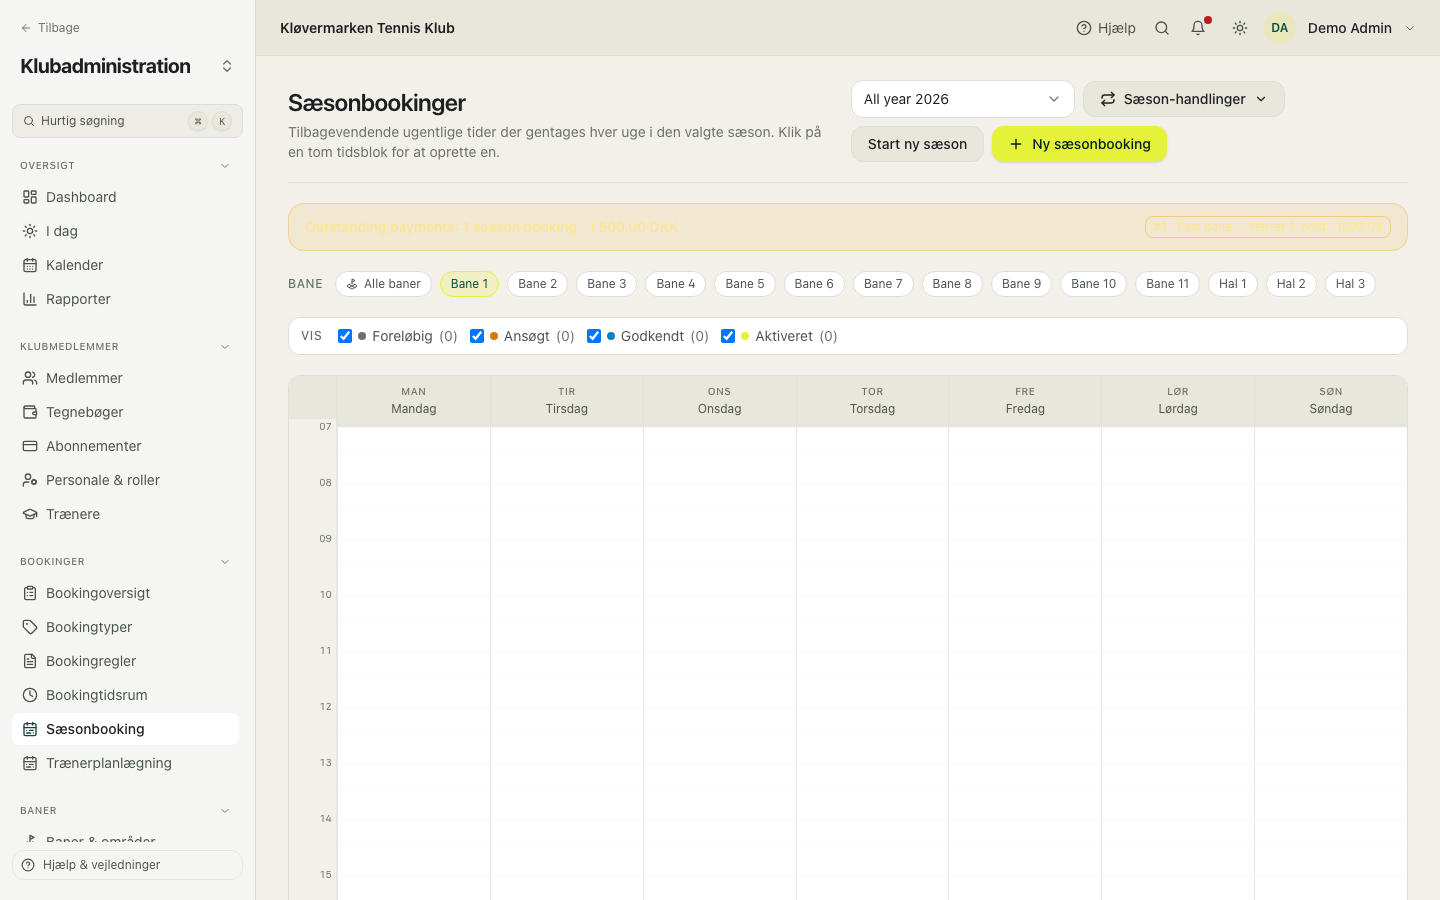Viewport: 1440px width, 900px height.
Task: Select the Hal 1 court filter
Action: 1233,284
